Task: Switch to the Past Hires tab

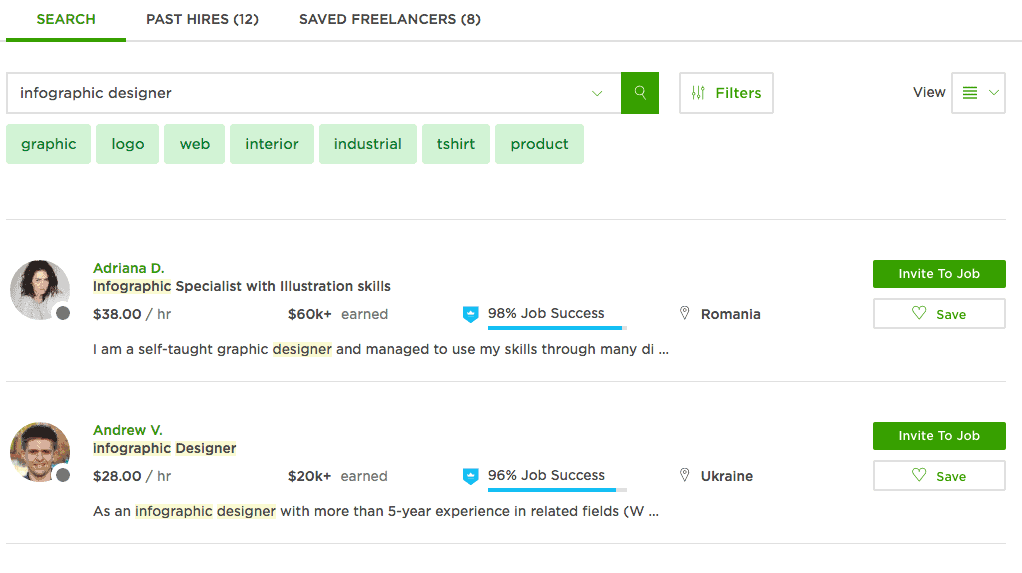Action: pos(202,20)
